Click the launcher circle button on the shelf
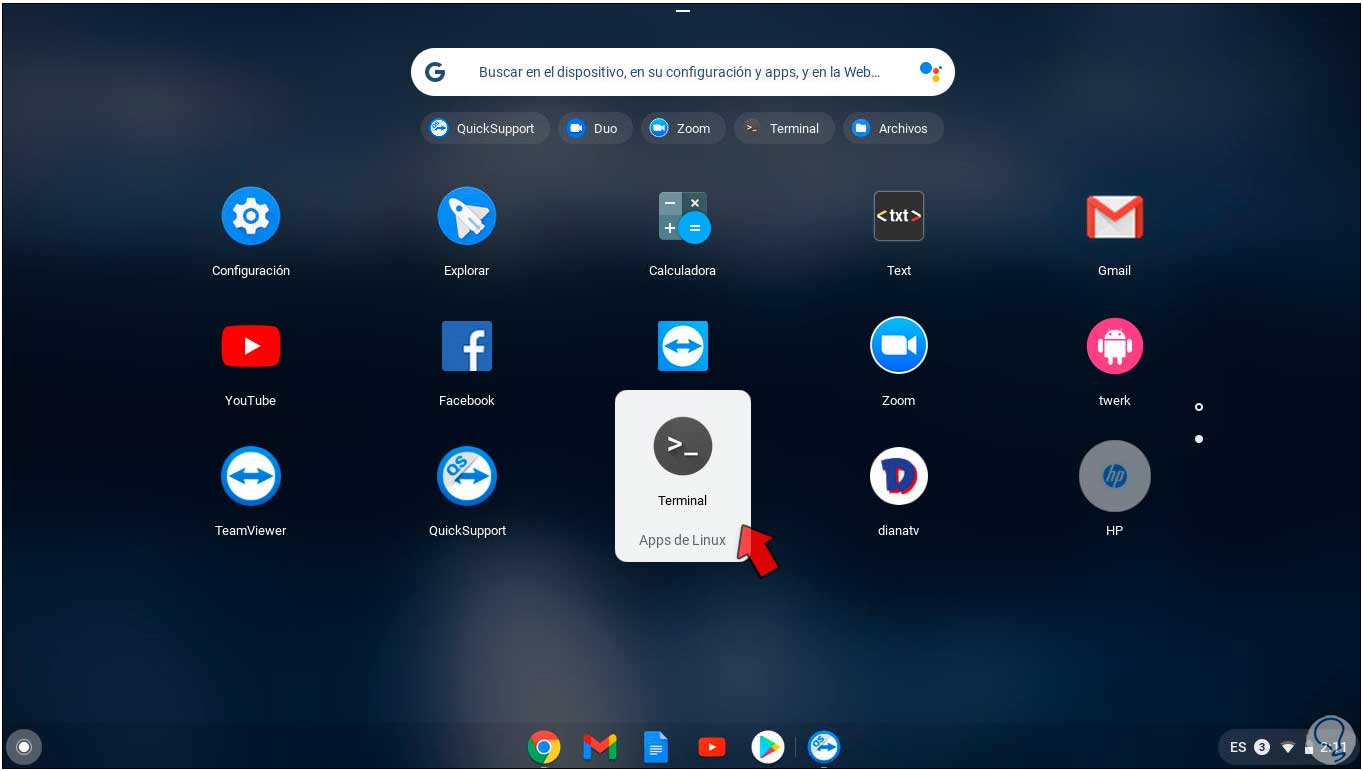This screenshot has height=771, width=1363. point(24,747)
